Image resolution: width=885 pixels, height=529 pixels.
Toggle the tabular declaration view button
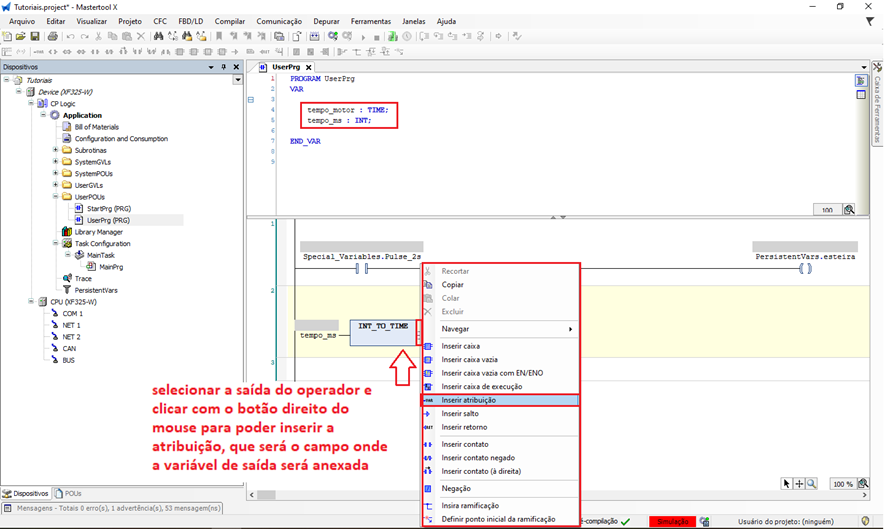point(860,95)
